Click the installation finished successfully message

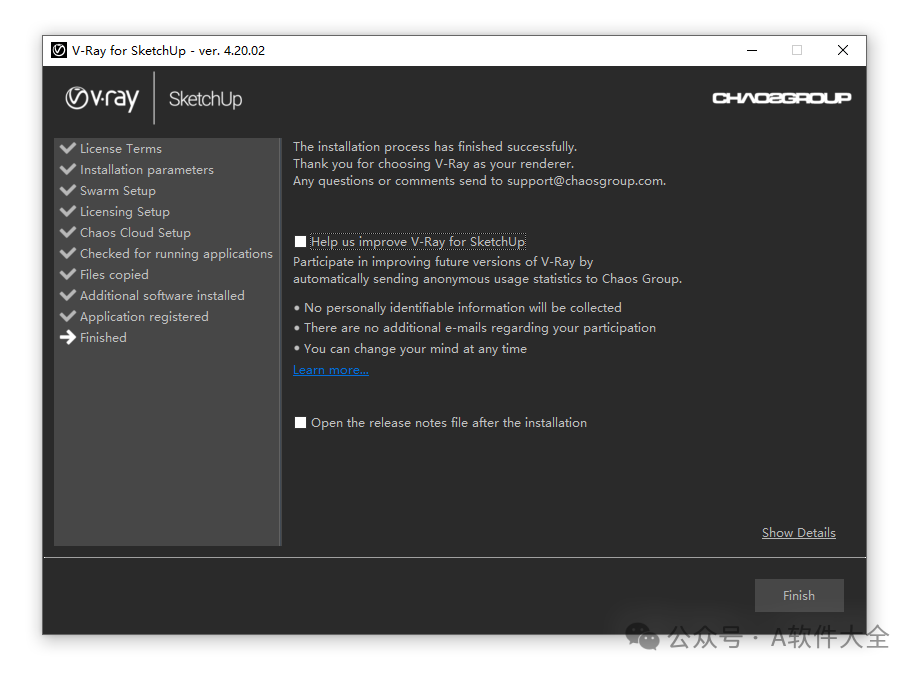tap(435, 147)
